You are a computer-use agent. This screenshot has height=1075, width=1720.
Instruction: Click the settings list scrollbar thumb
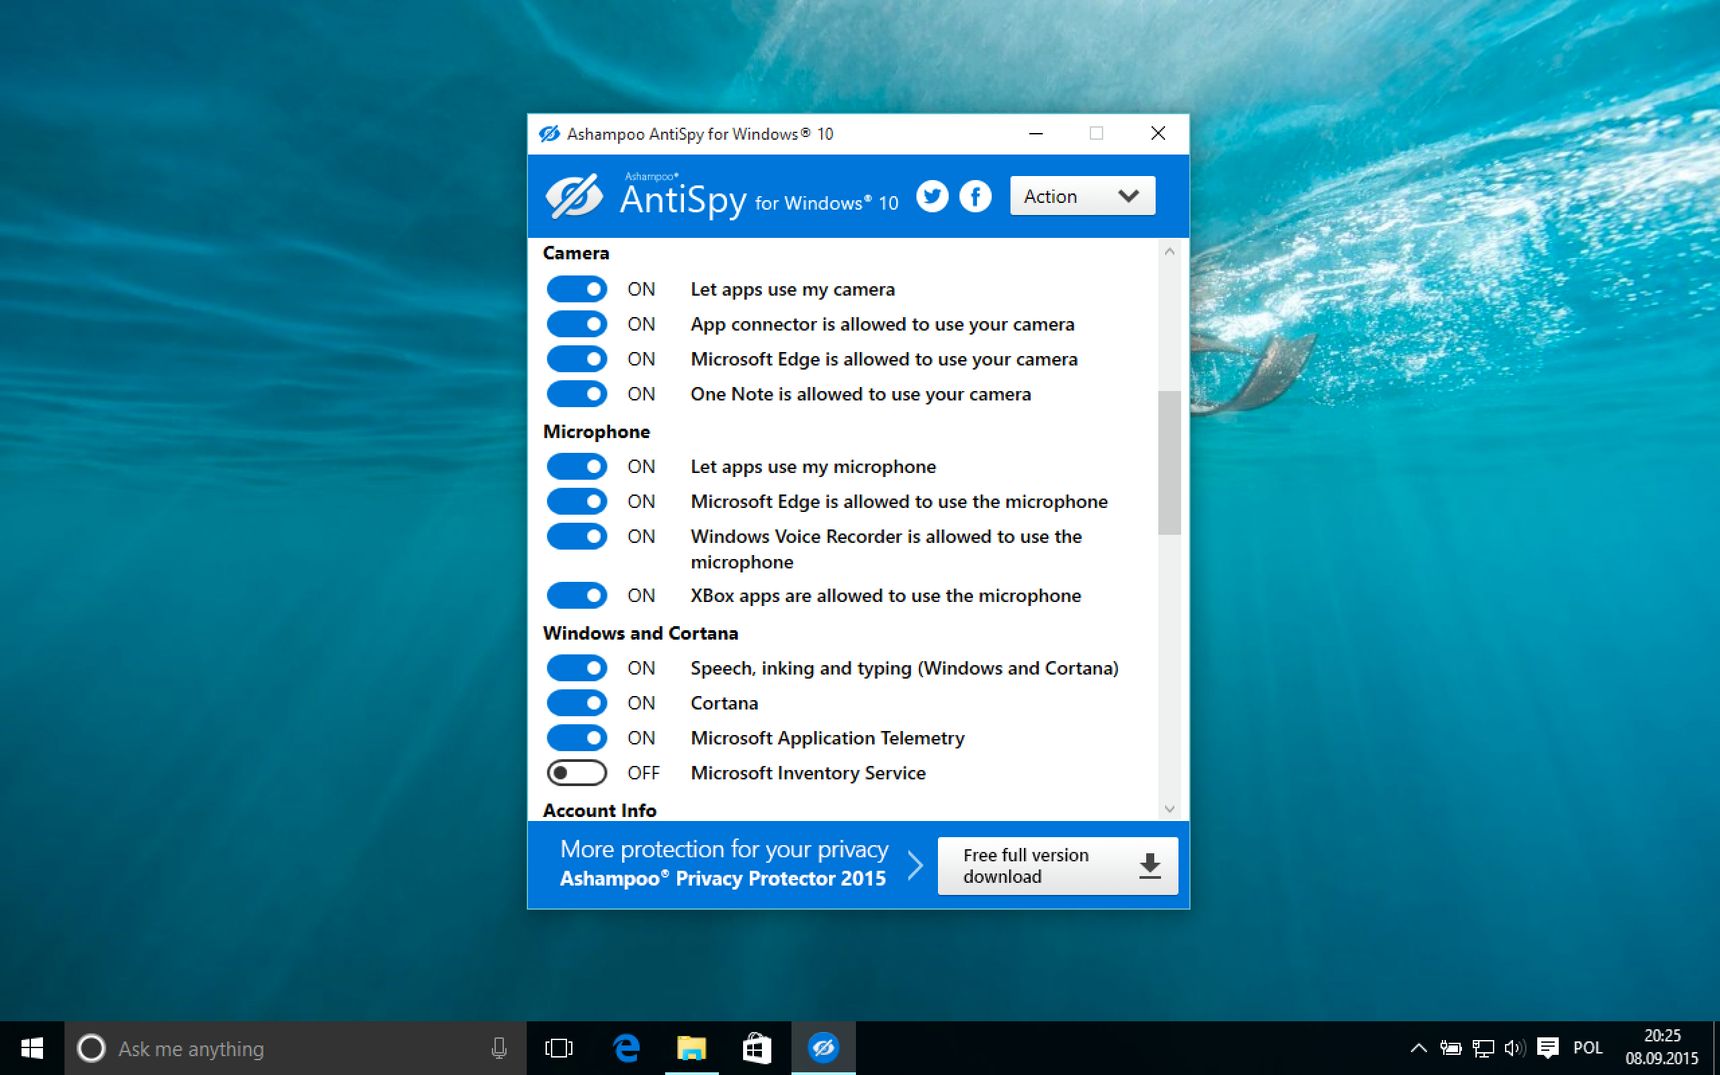[1169, 462]
